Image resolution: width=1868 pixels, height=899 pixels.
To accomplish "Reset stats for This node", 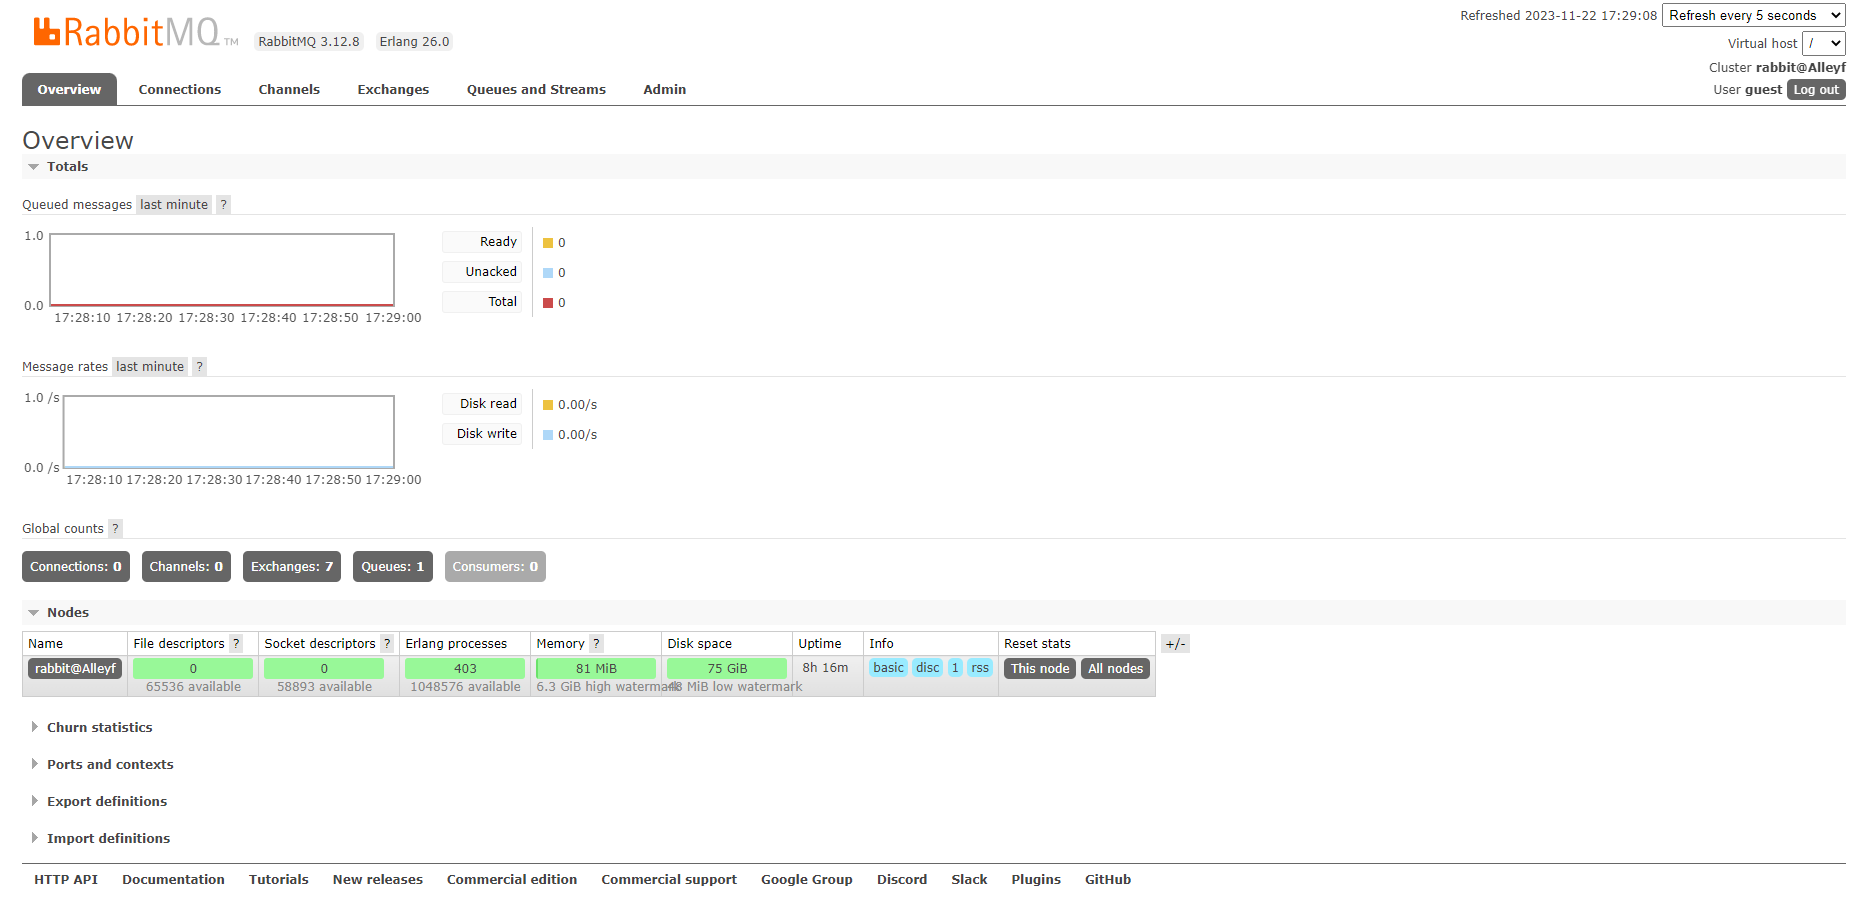I will (1039, 669).
